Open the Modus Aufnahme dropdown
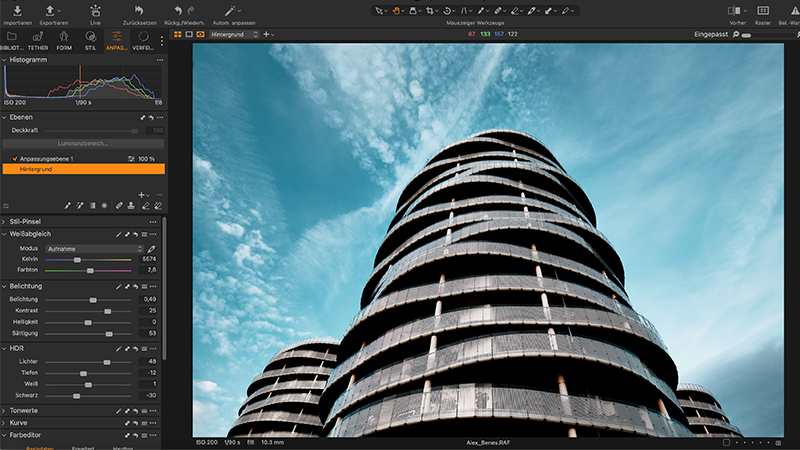 [95, 247]
